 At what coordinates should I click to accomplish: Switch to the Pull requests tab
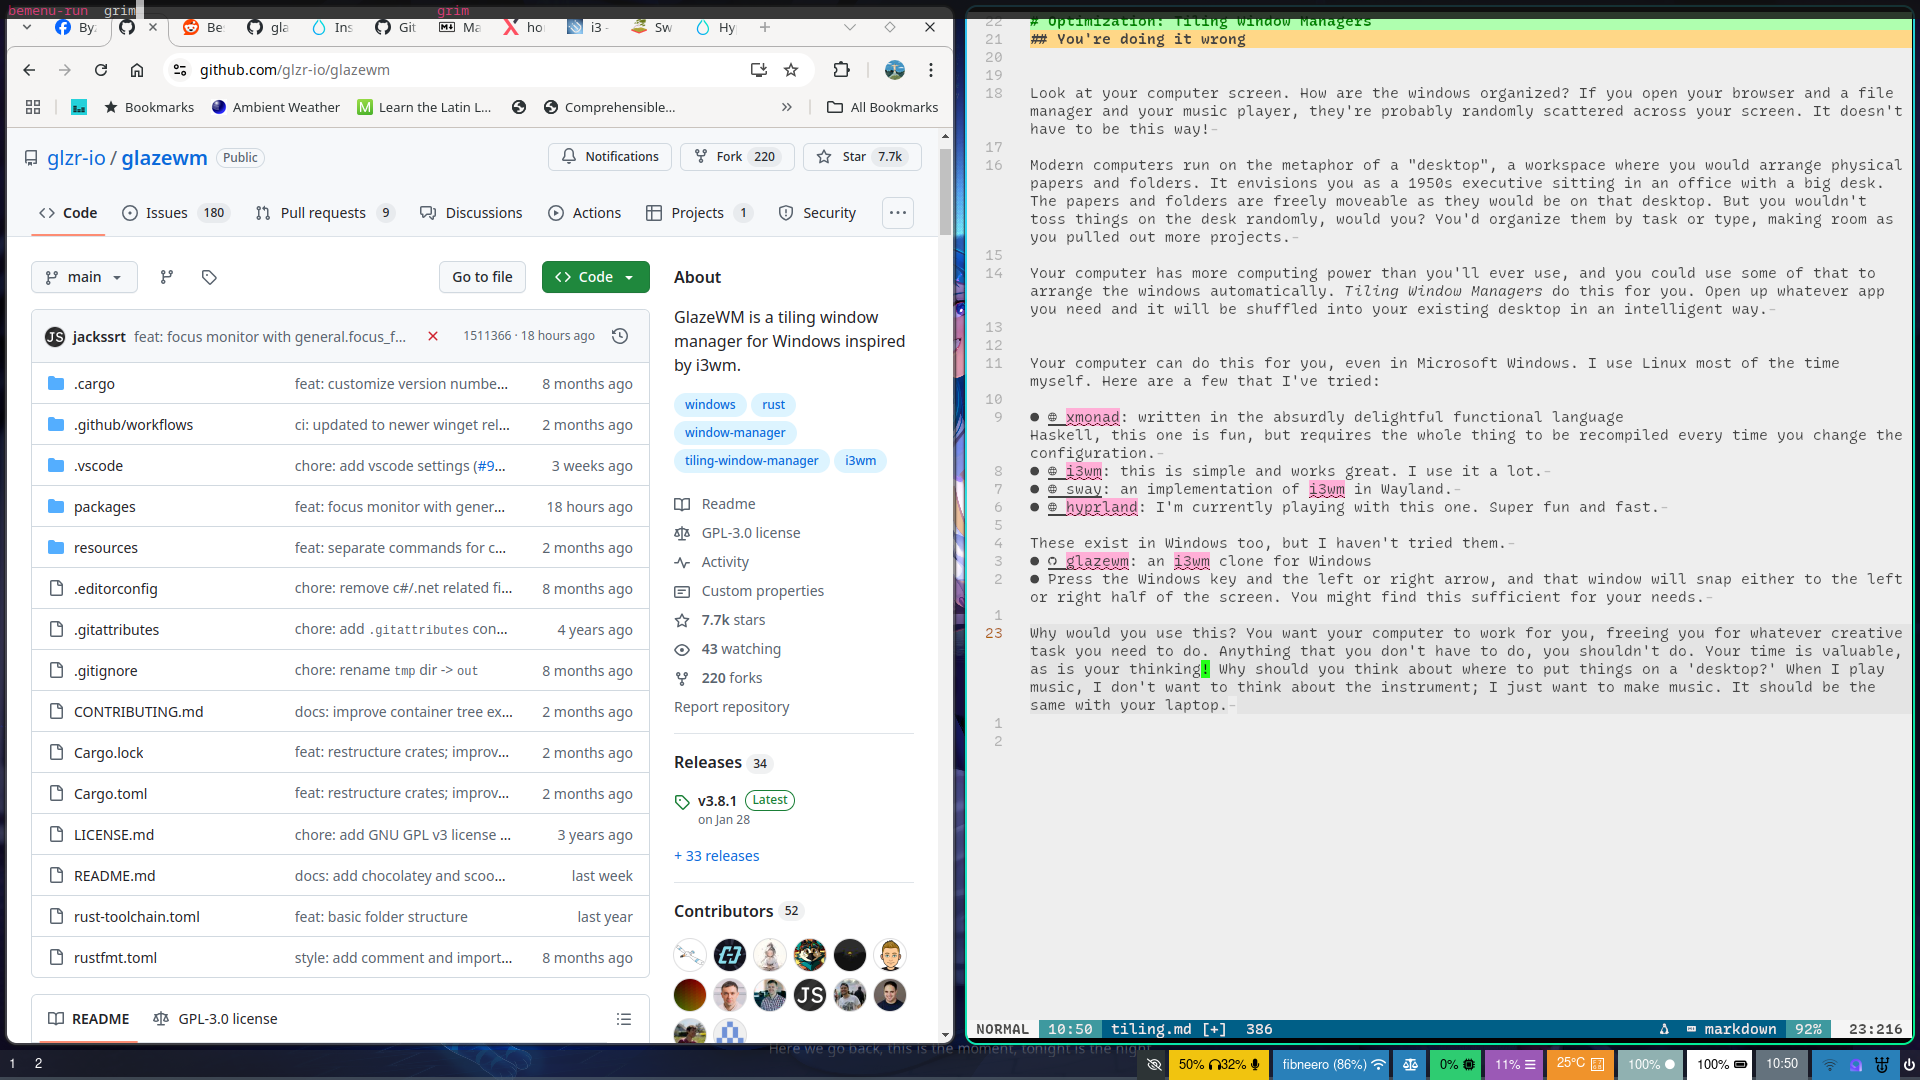point(324,212)
